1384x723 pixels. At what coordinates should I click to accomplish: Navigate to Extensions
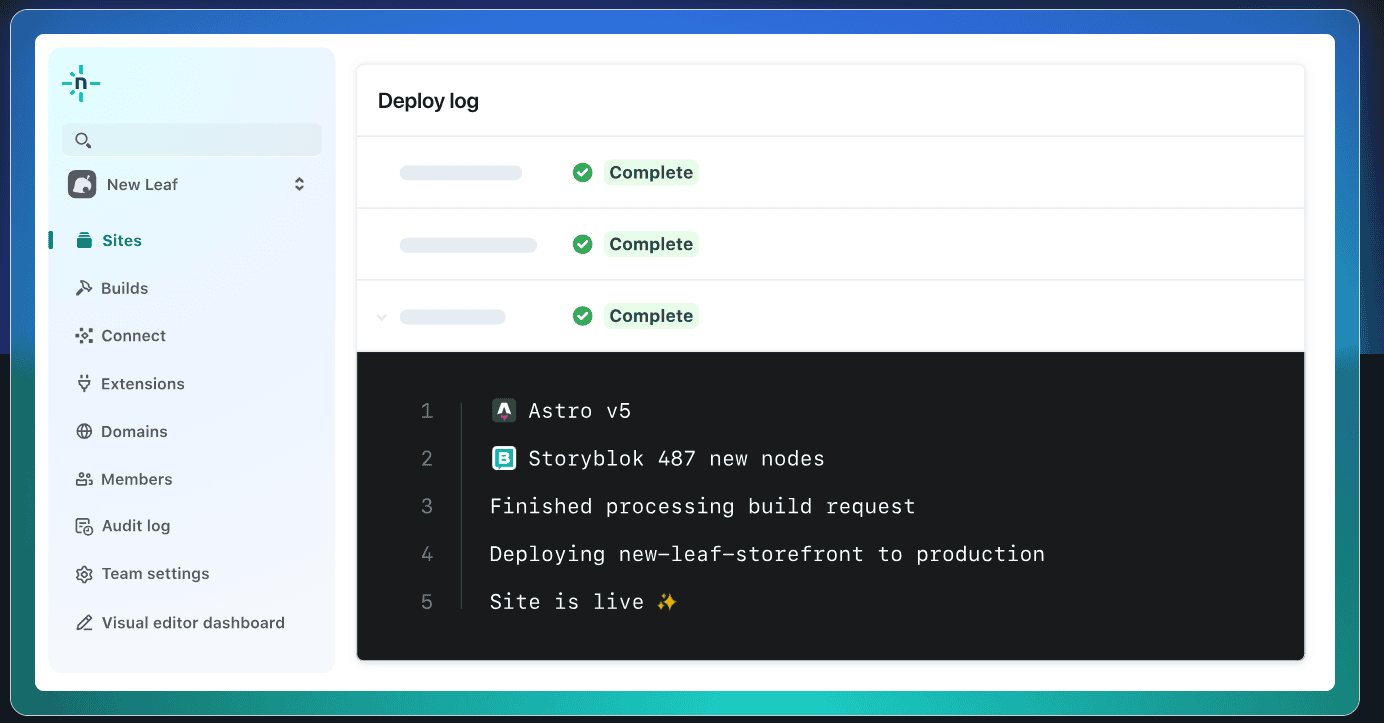click(x=143, y=384)
